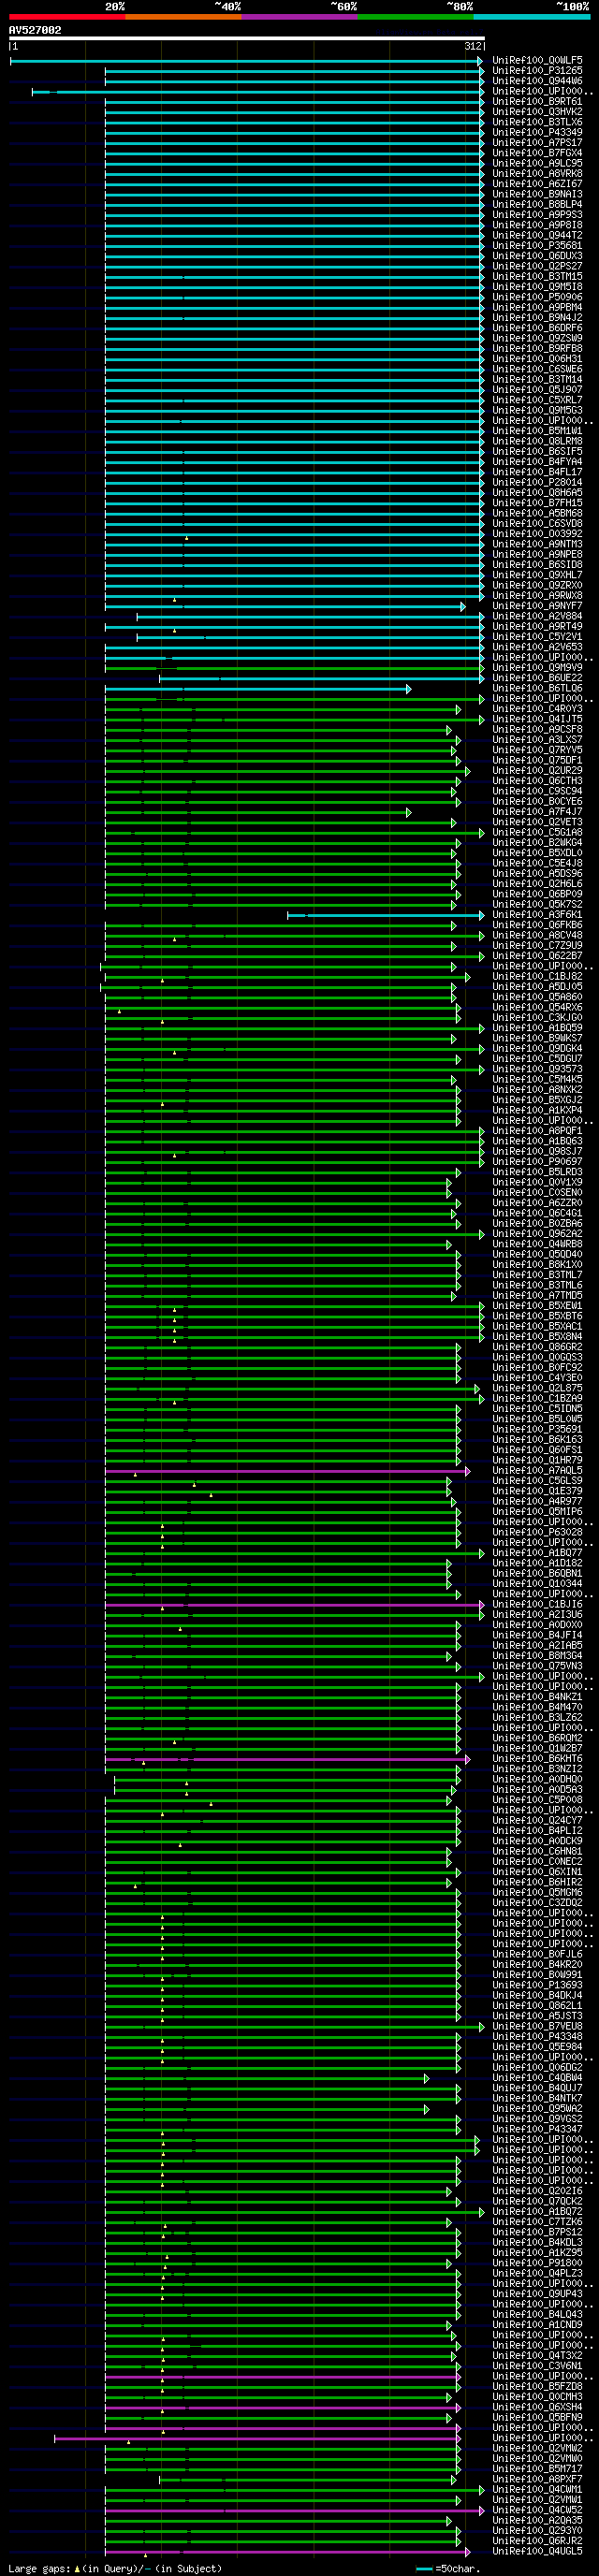Click the orange ~40% identity legend segment
This screenshot has width=599, height=2576.
(183, 16)
